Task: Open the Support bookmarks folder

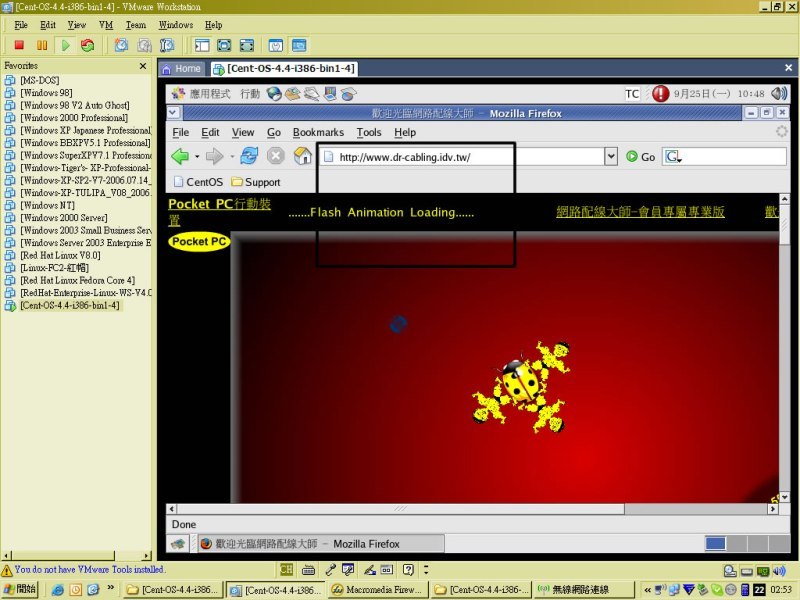Action: [256, 182]
